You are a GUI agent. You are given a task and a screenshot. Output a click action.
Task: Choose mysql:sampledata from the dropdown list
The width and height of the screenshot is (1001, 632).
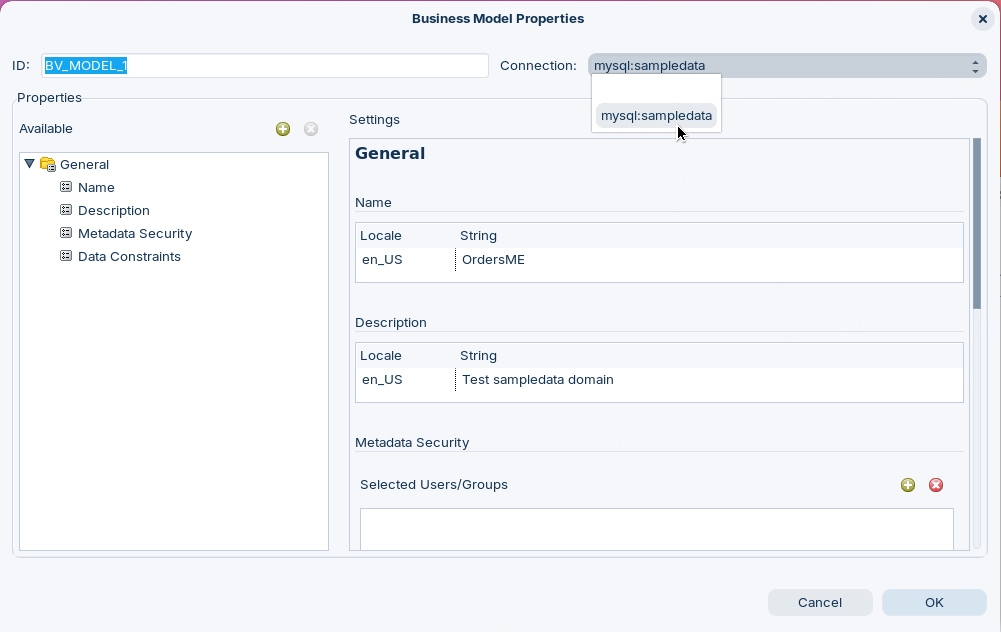click(x=656, y=116)
